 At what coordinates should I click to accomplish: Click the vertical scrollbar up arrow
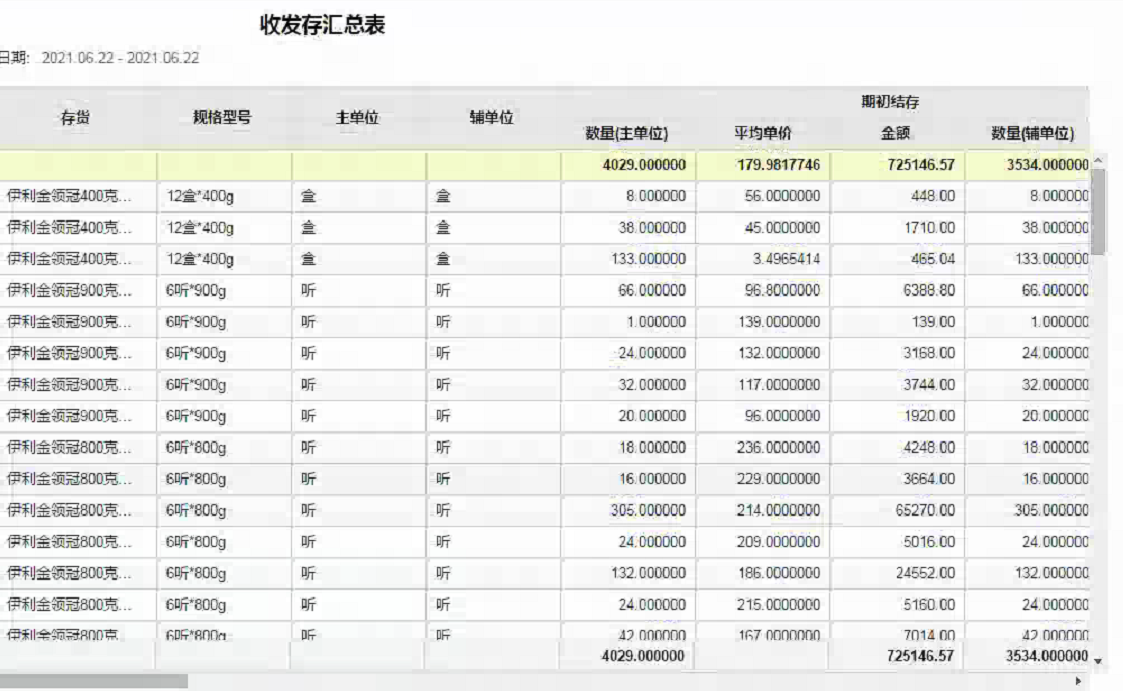[x=1098, y=160]
